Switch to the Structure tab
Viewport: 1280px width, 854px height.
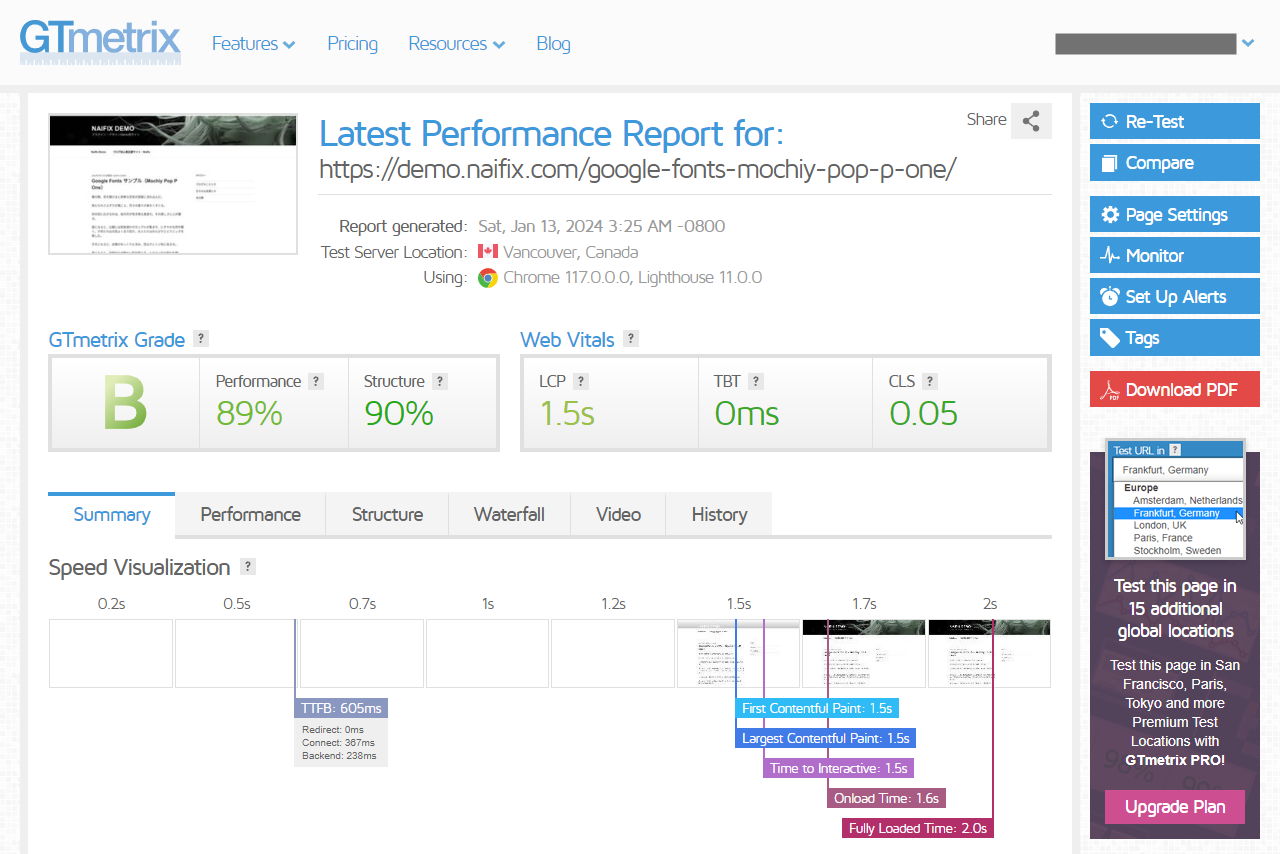coord(387,514)
